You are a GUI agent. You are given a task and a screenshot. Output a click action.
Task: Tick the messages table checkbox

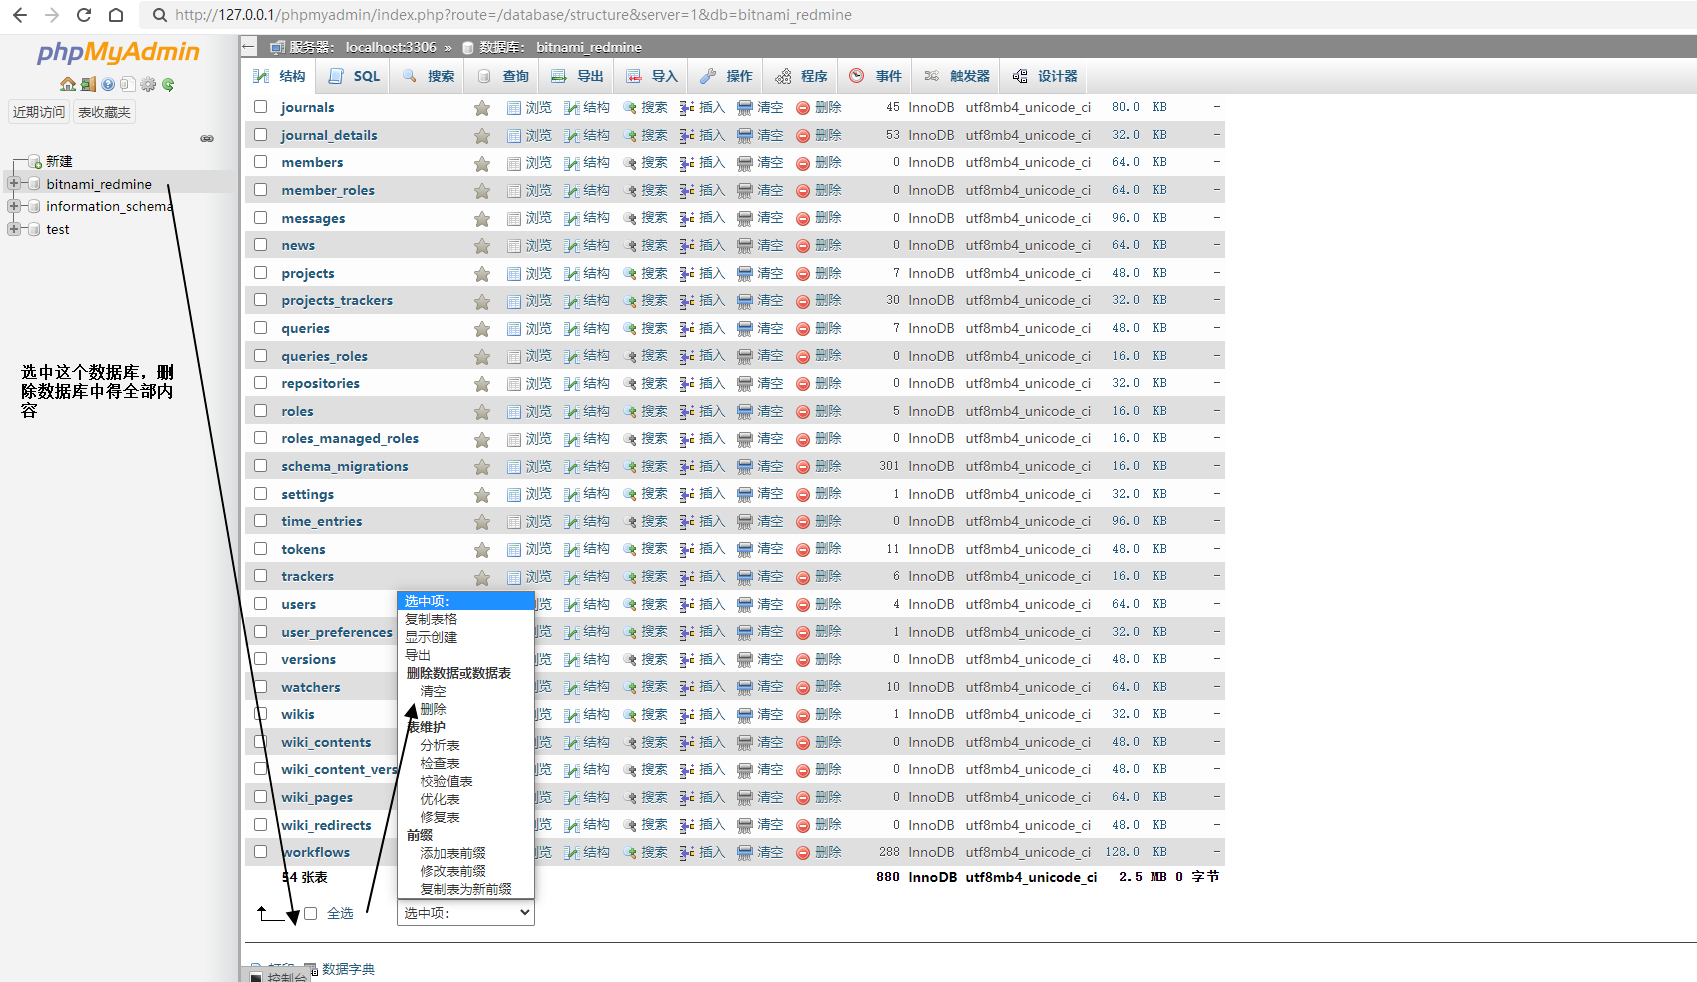tap(261, 217)
